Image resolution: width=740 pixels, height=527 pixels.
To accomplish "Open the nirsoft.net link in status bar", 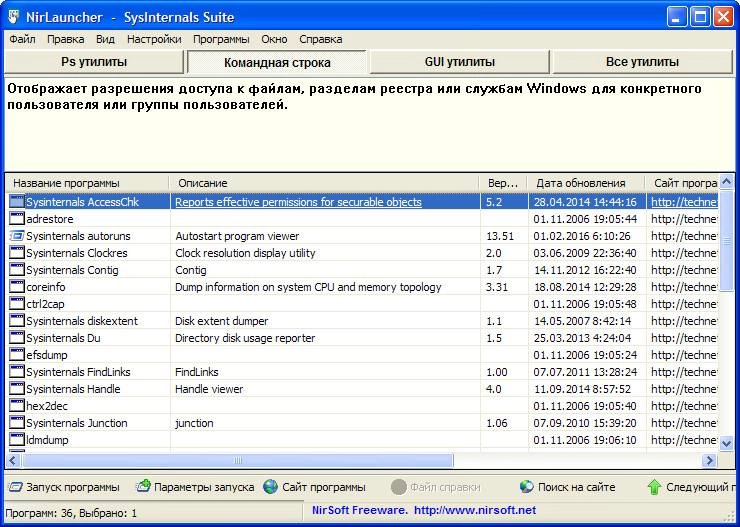I will click(475, 510).
